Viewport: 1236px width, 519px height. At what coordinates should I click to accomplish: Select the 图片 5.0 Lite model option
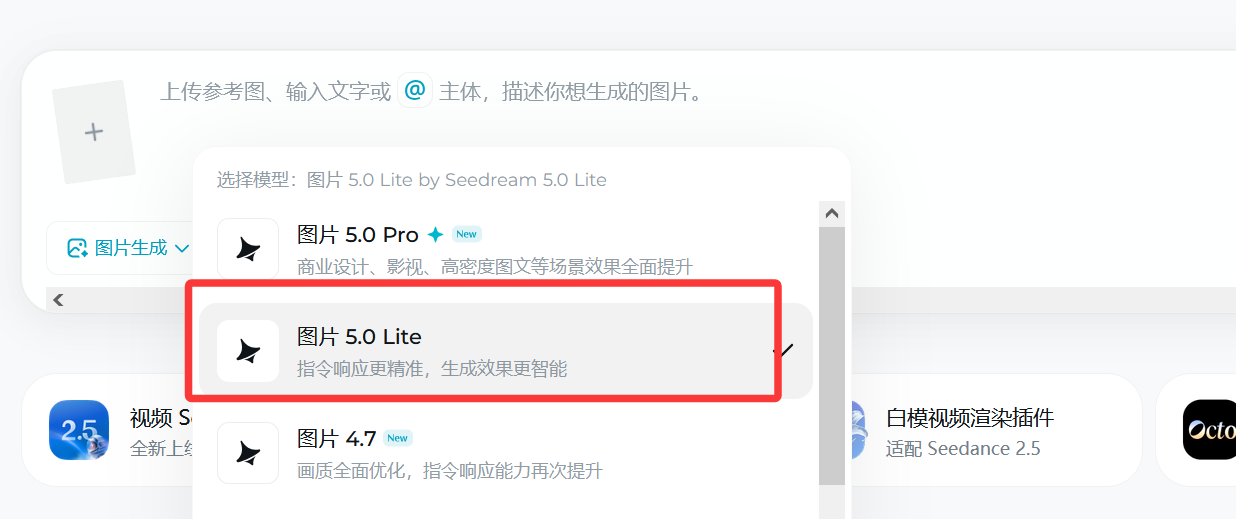[505, 351]
